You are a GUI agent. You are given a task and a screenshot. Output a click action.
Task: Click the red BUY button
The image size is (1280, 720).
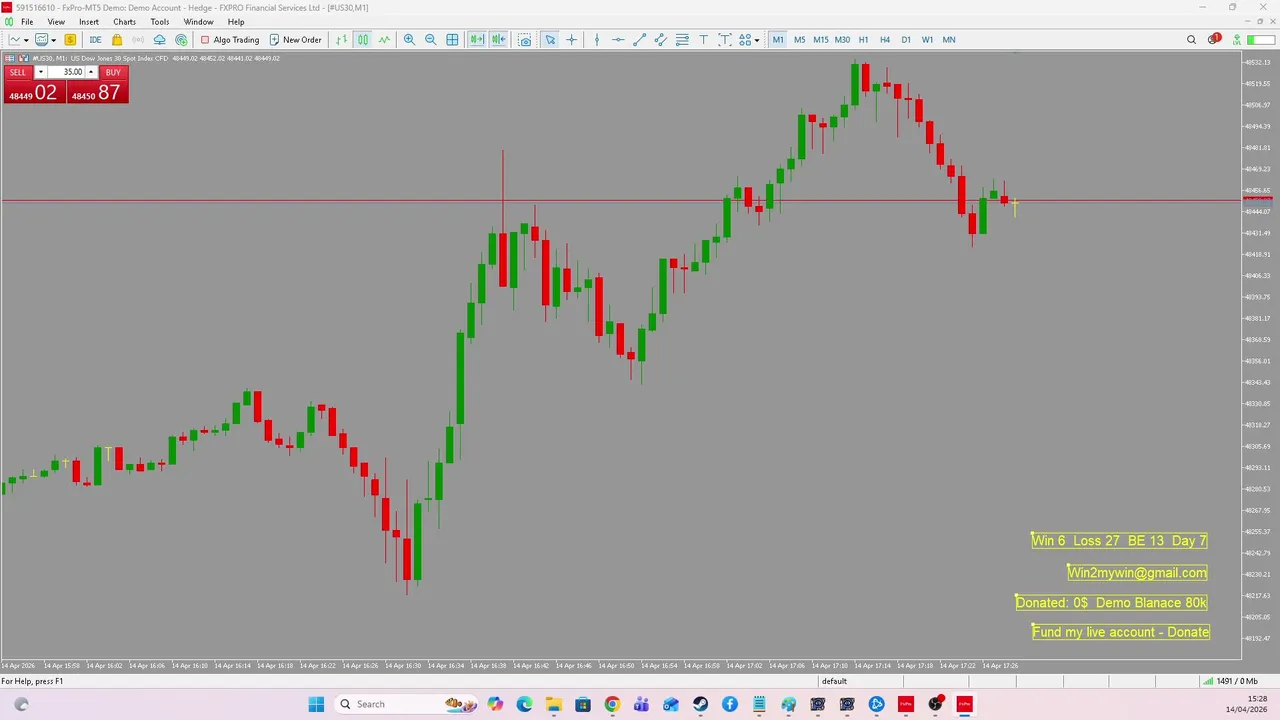pyautogui.click(x=113, y=72)
